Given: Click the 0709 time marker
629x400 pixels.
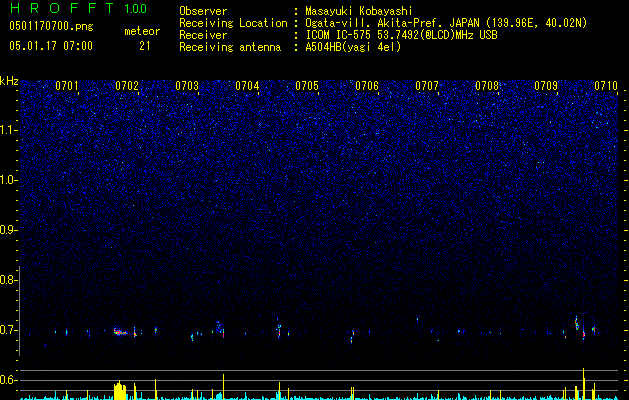Looking at the screenshot, I should click(546, 86).
